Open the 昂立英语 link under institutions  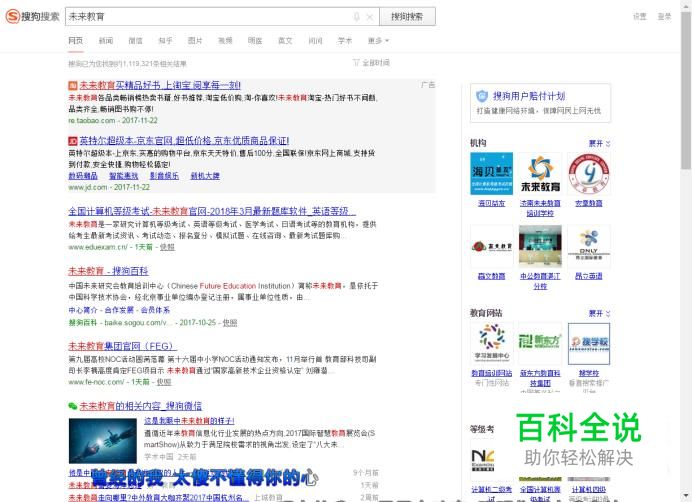(x=589, y=276)
